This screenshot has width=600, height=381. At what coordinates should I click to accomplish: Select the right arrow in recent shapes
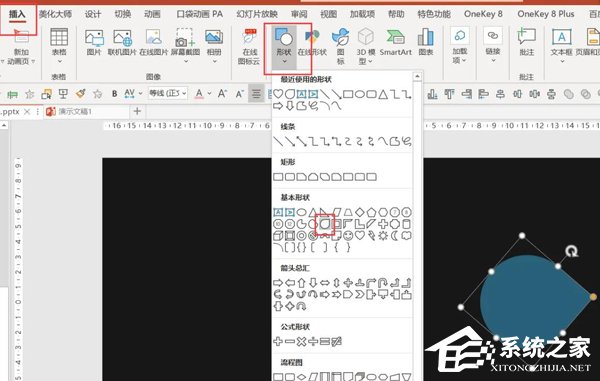click(278, 106)
